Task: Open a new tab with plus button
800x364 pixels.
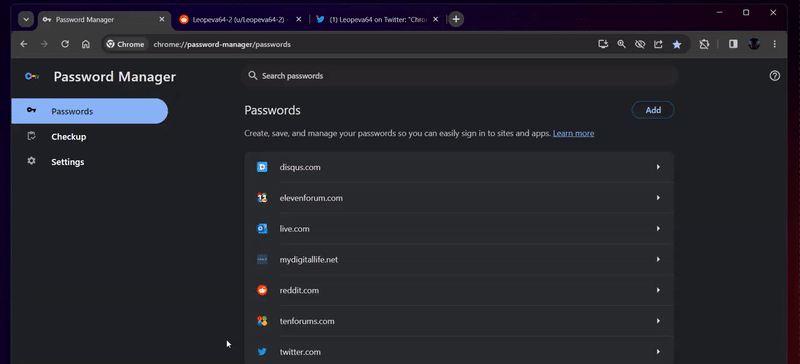Action: coord(456,19)
